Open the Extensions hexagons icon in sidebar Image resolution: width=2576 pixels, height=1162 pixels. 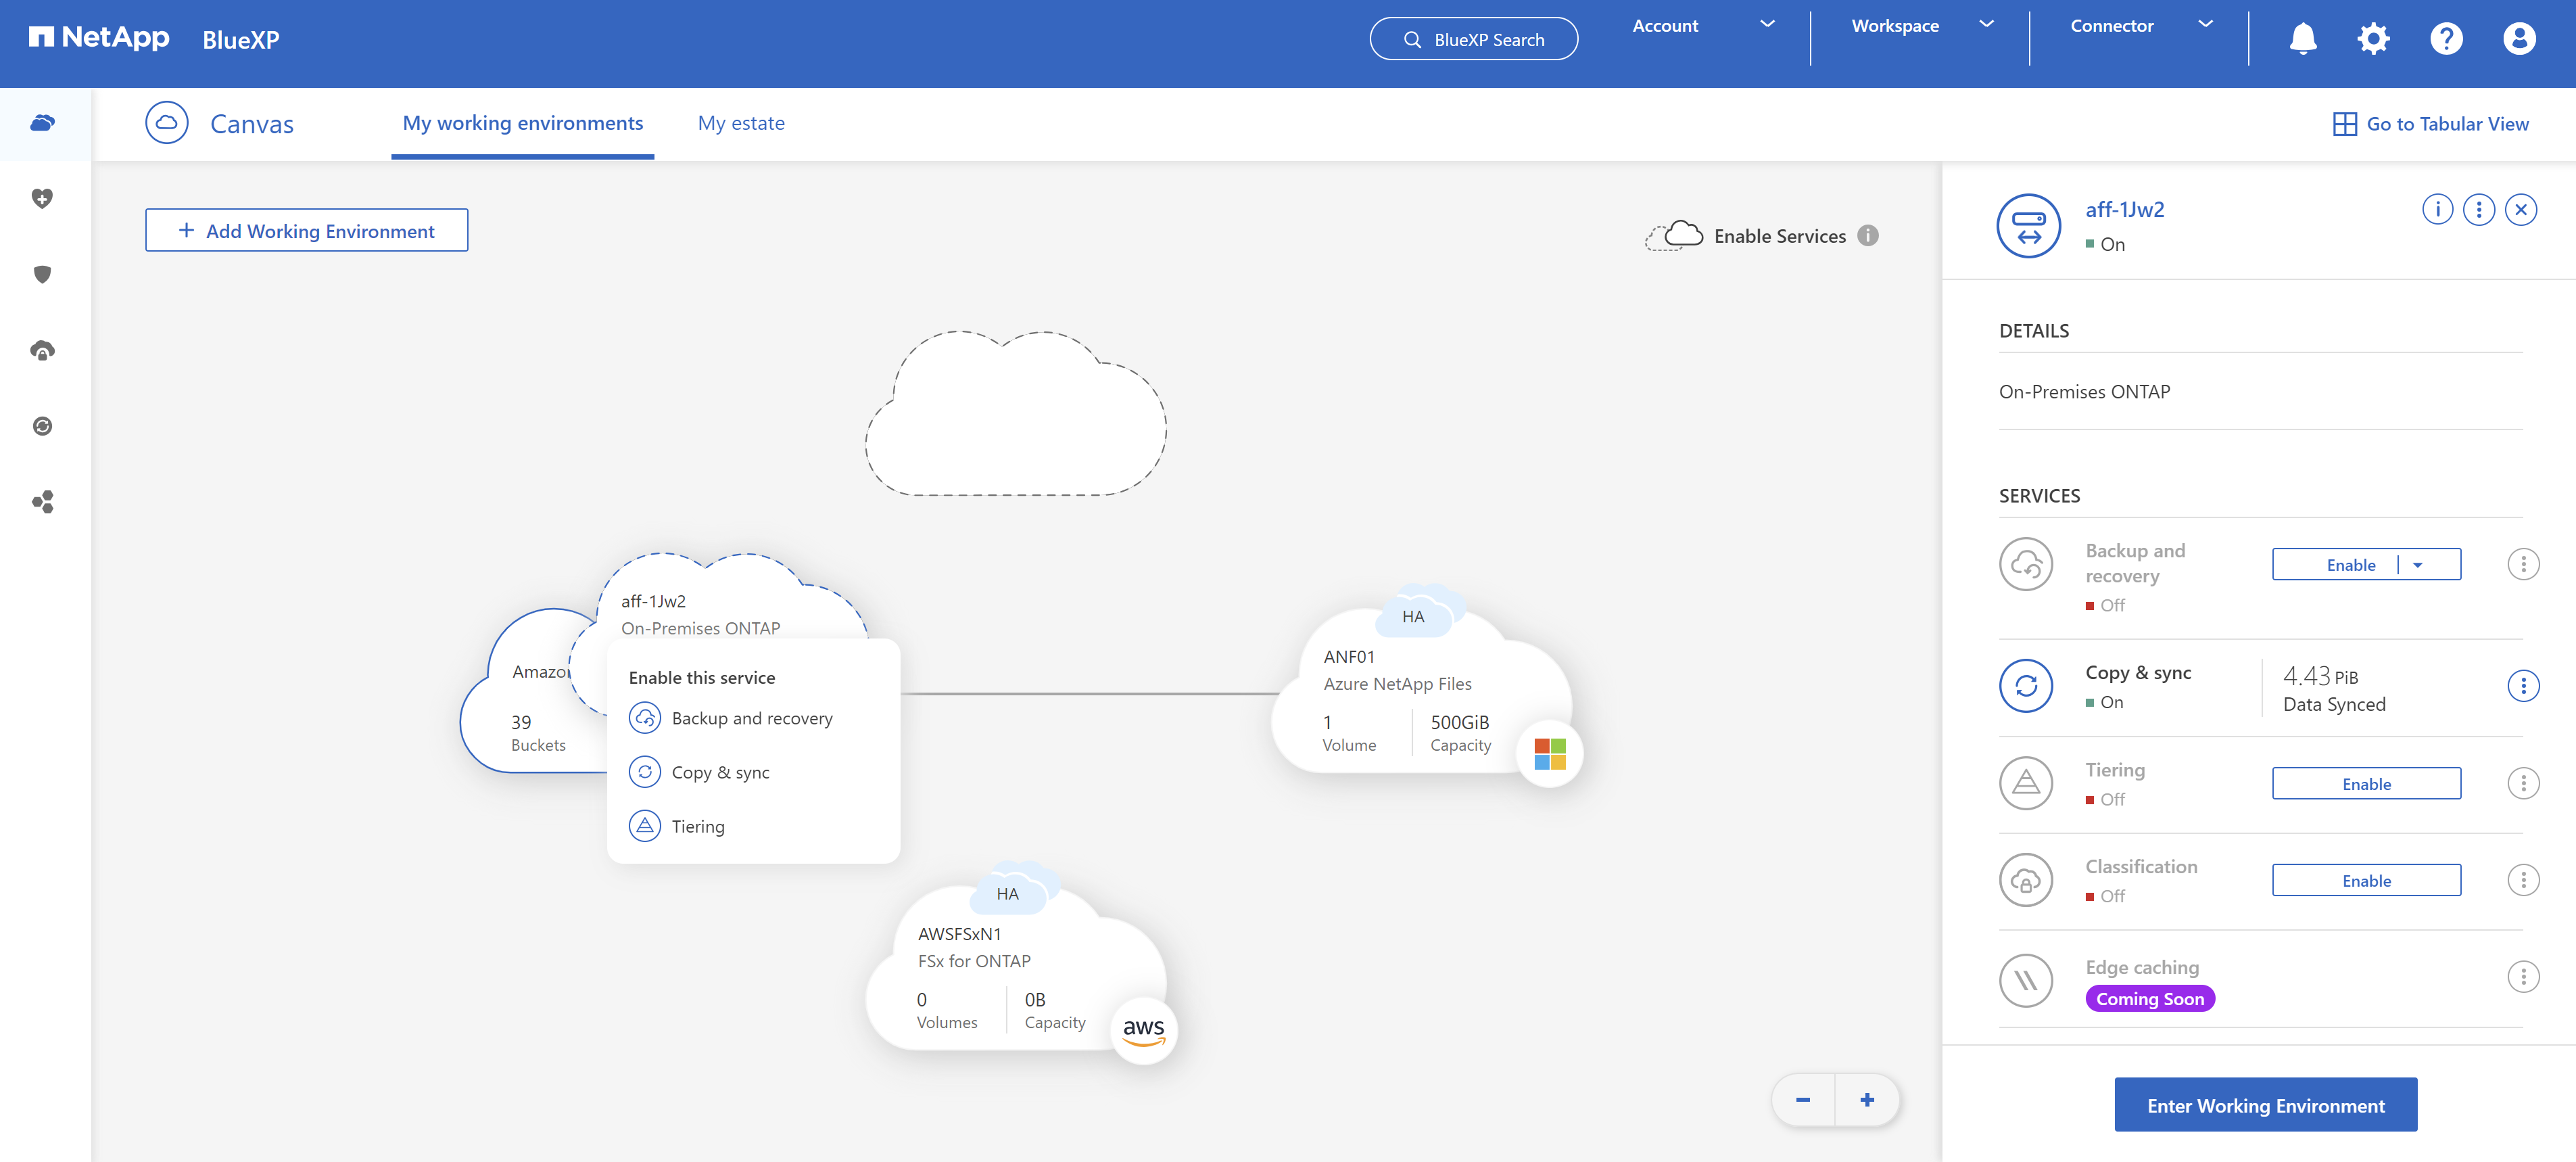click(43, 503)
